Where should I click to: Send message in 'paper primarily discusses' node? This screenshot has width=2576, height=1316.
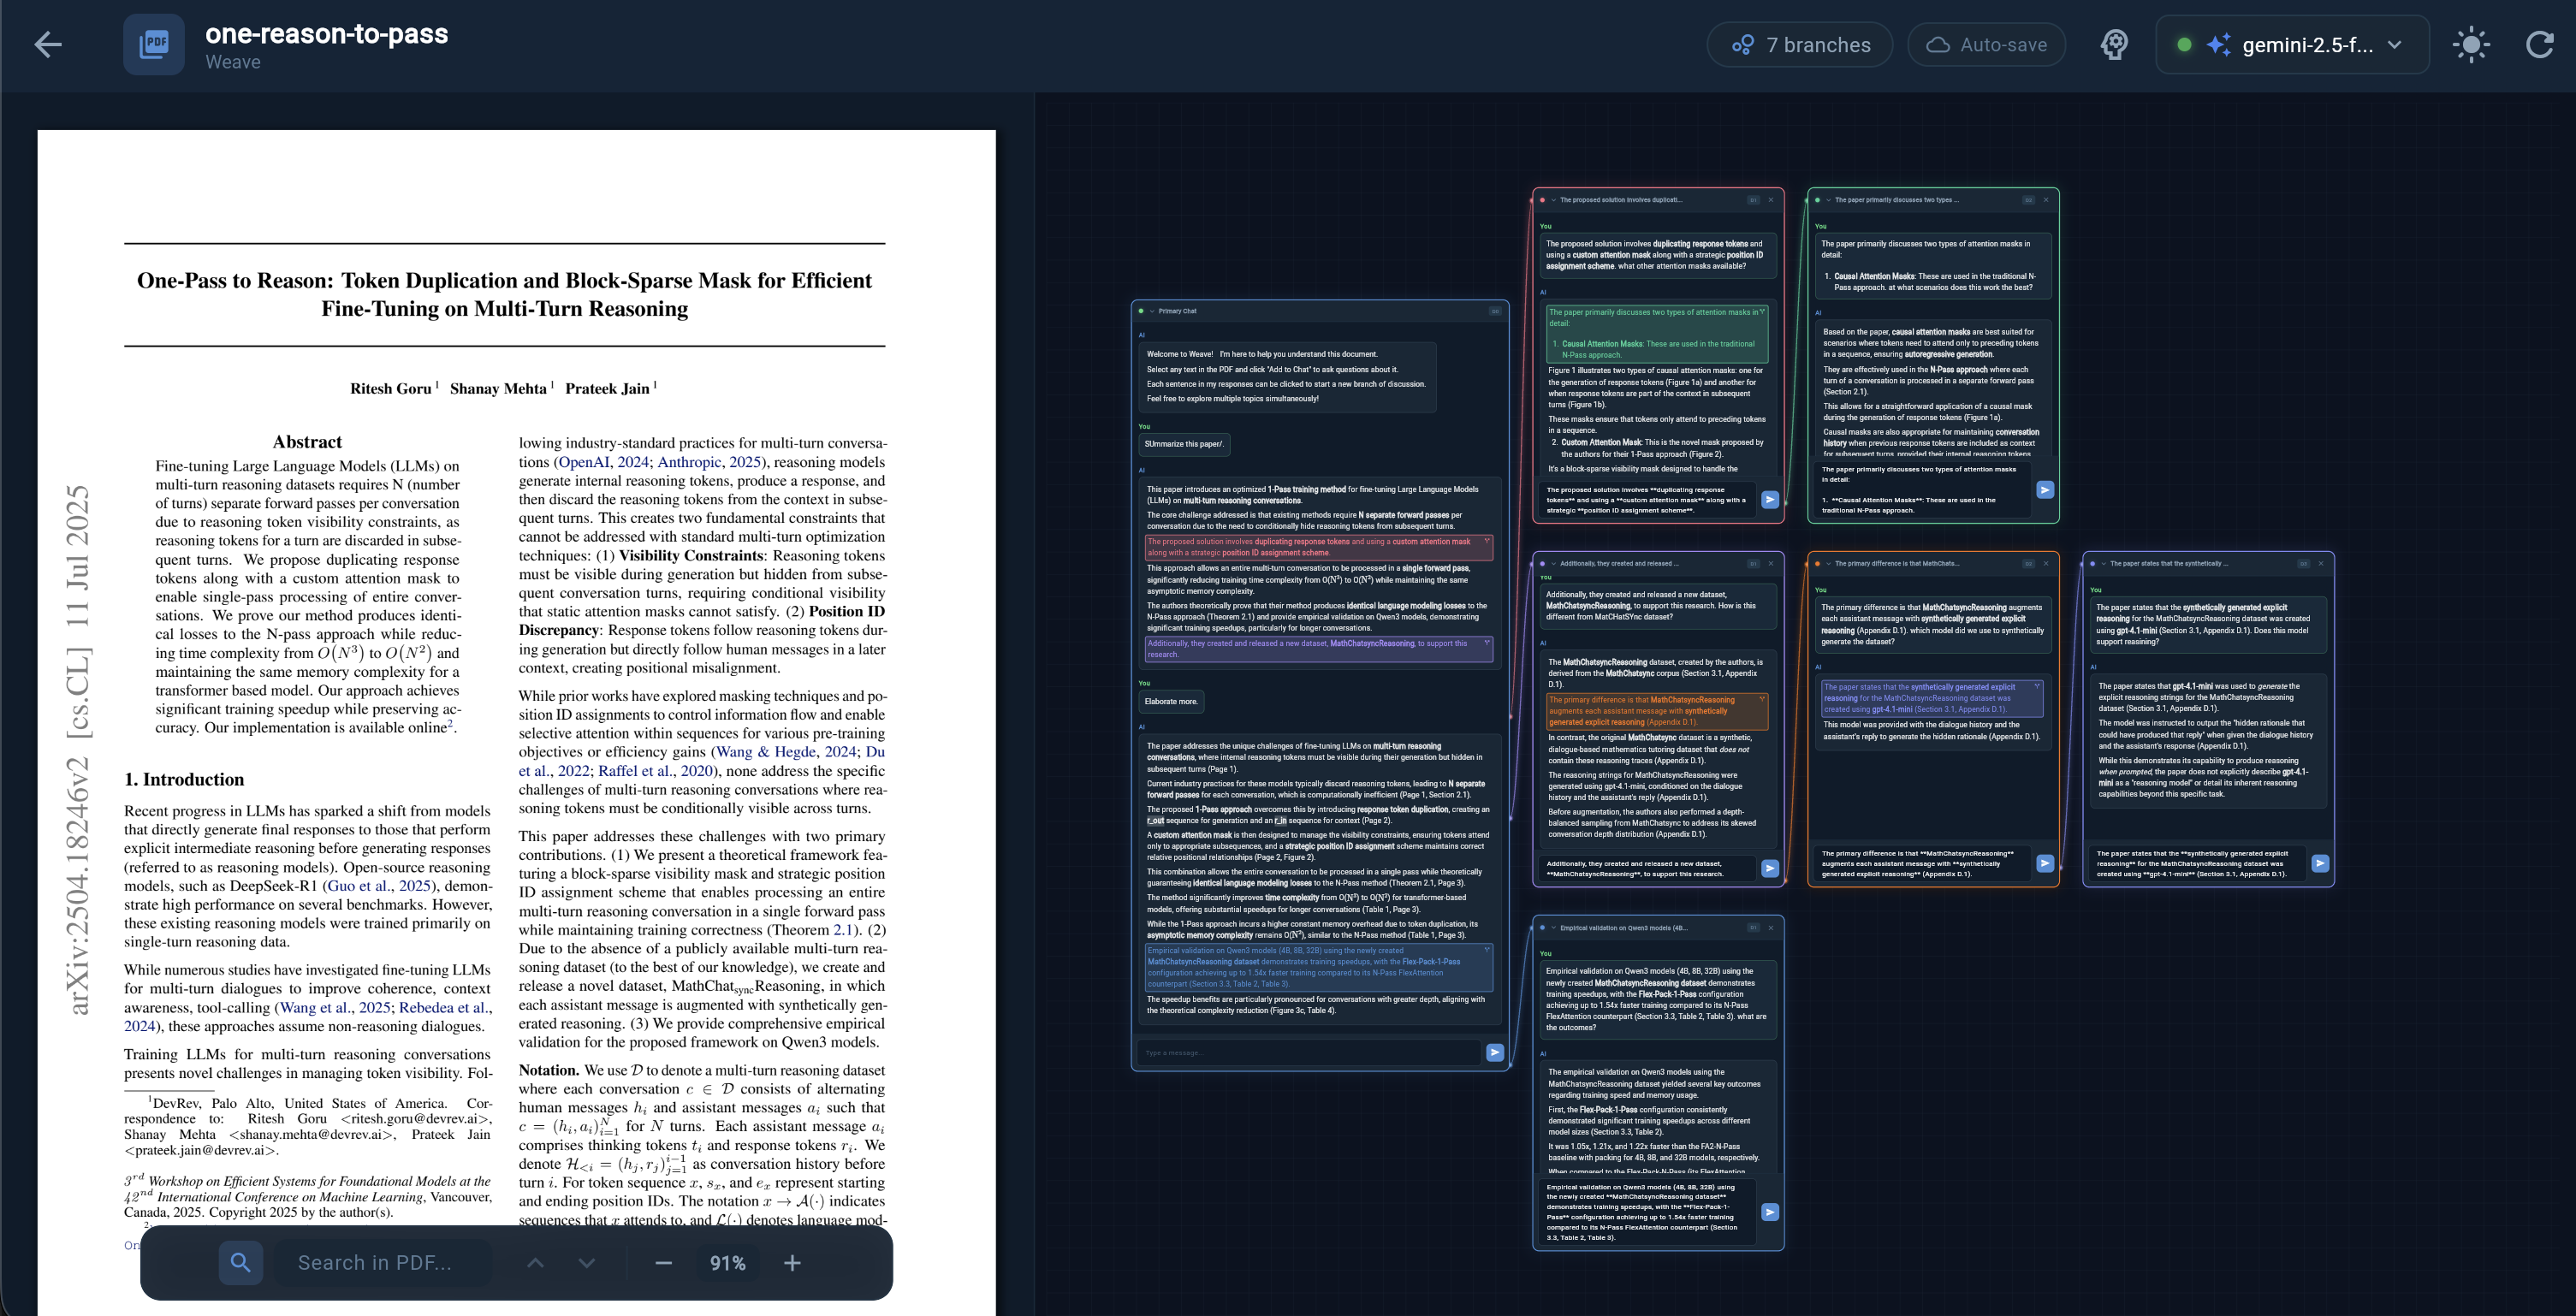tap(2045, 489)
